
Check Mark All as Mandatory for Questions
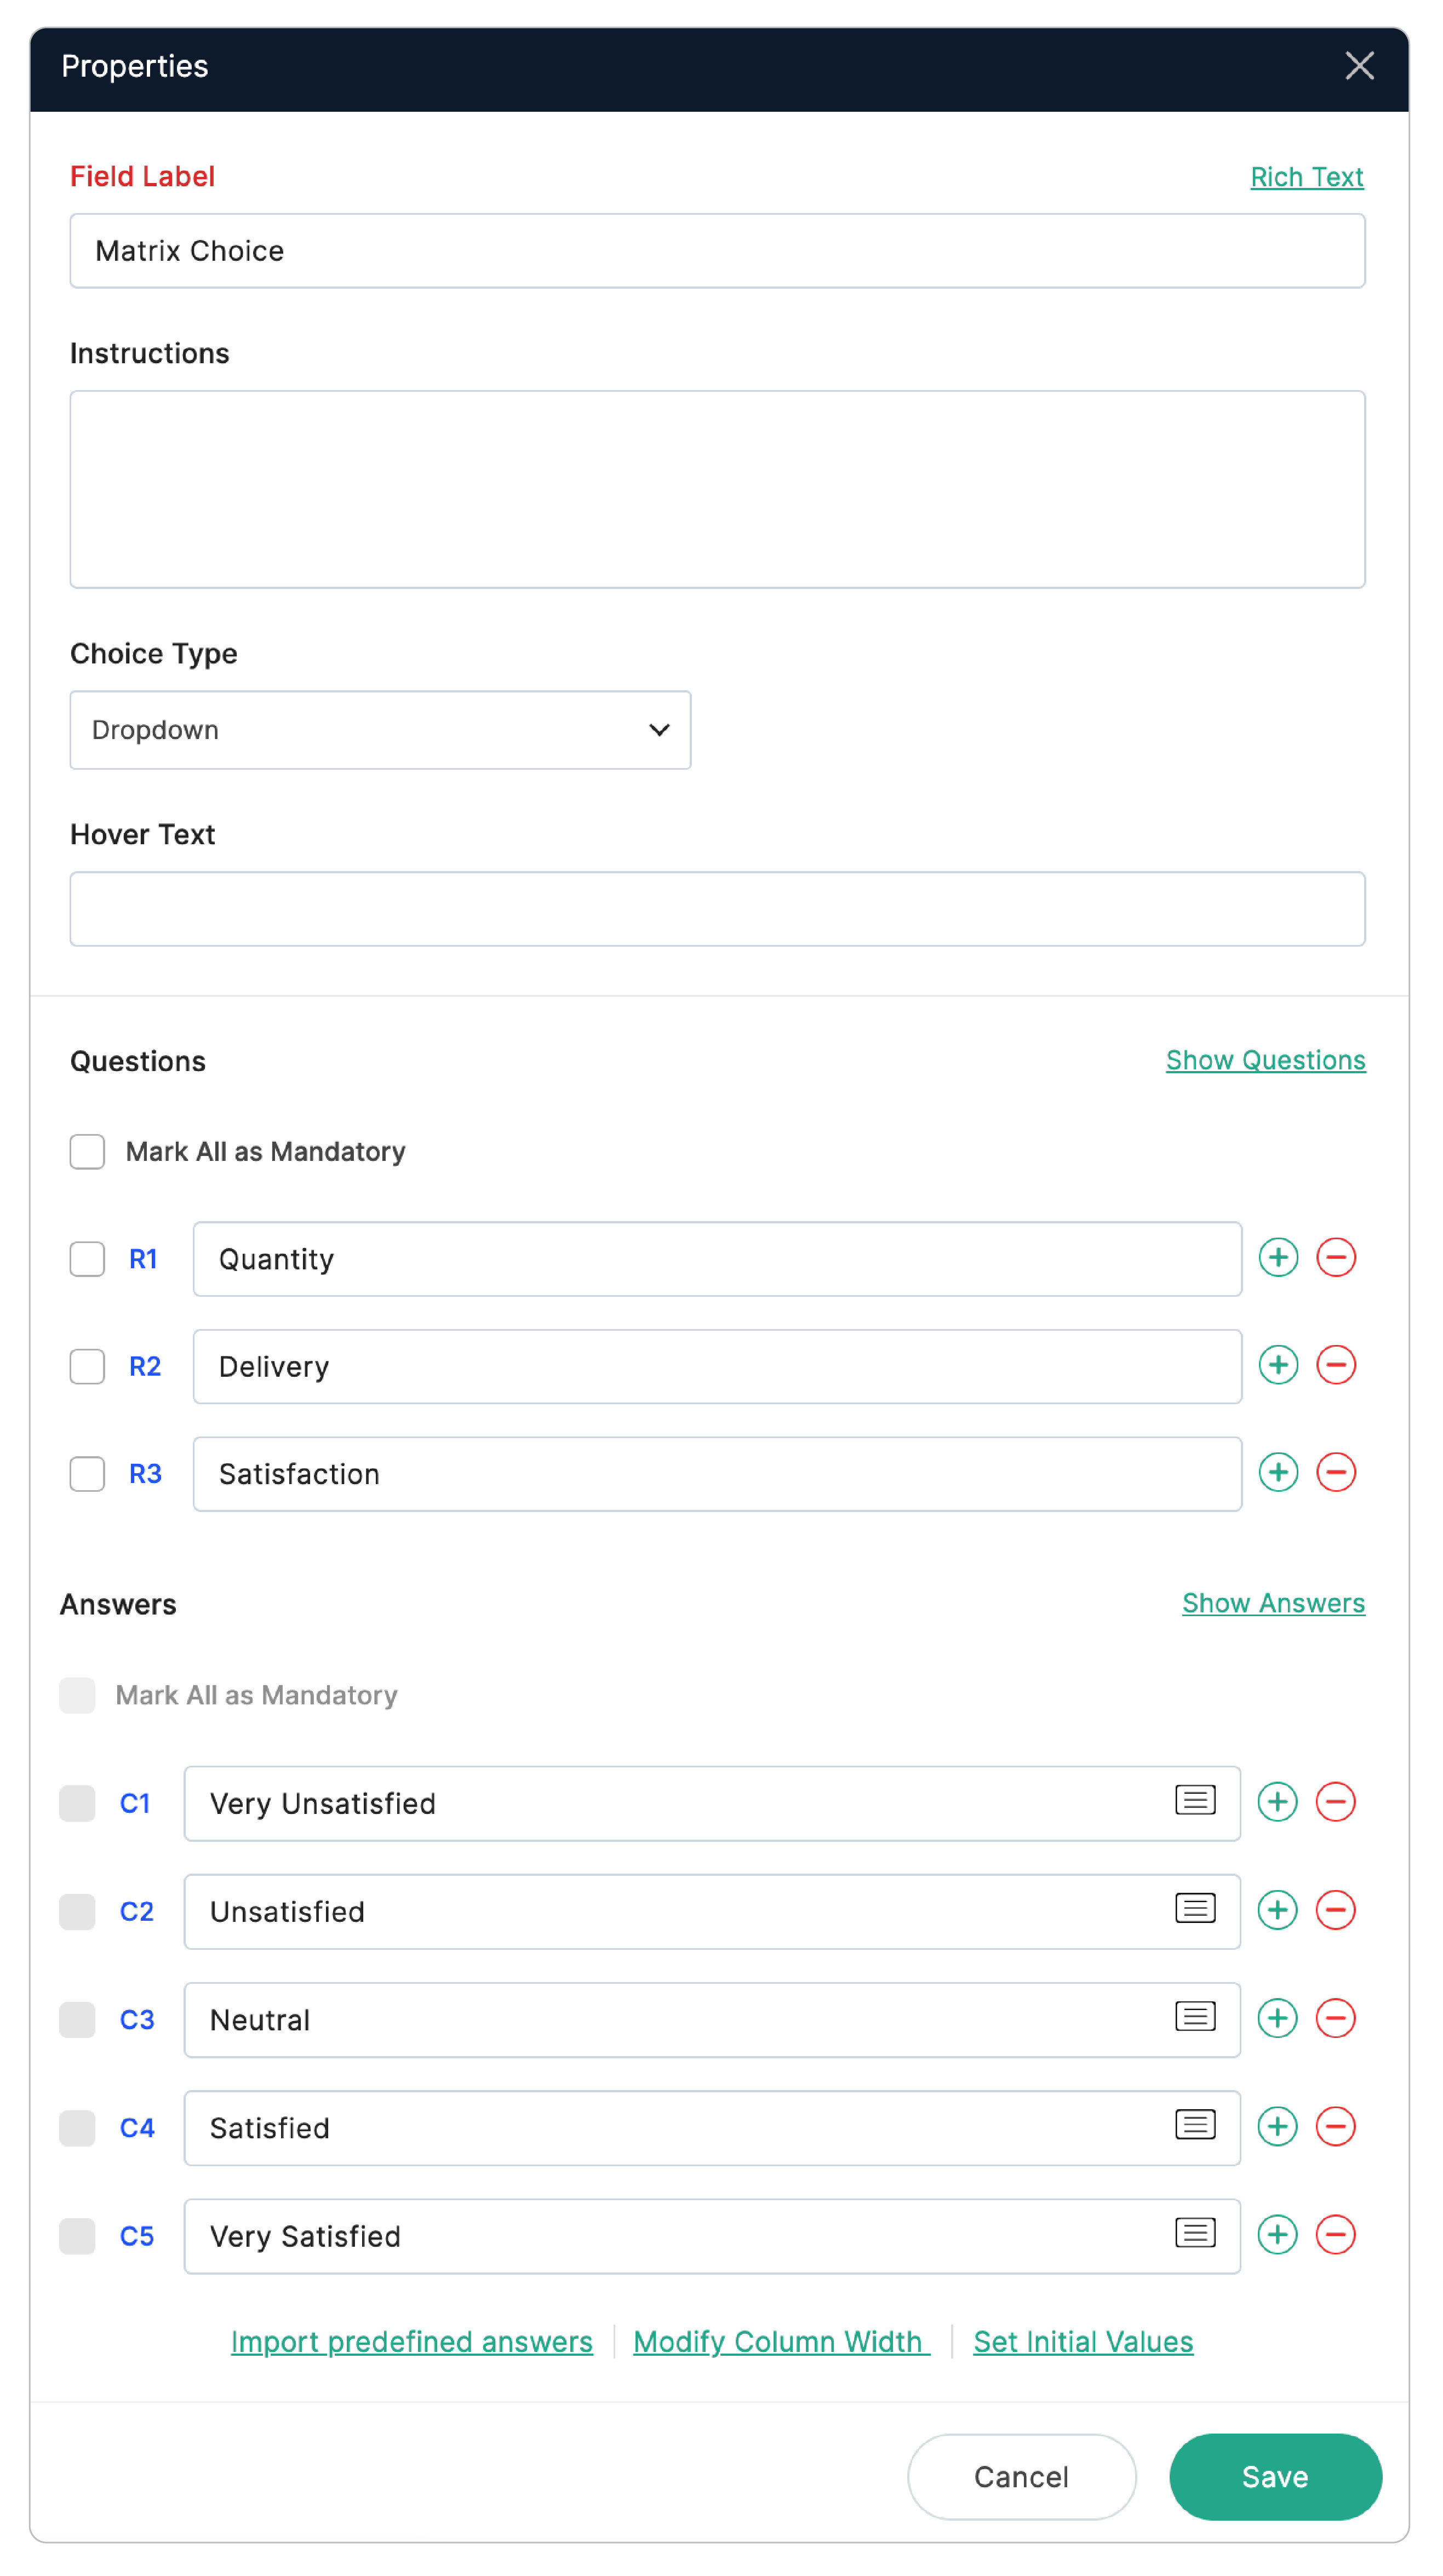coord(87,1151)
